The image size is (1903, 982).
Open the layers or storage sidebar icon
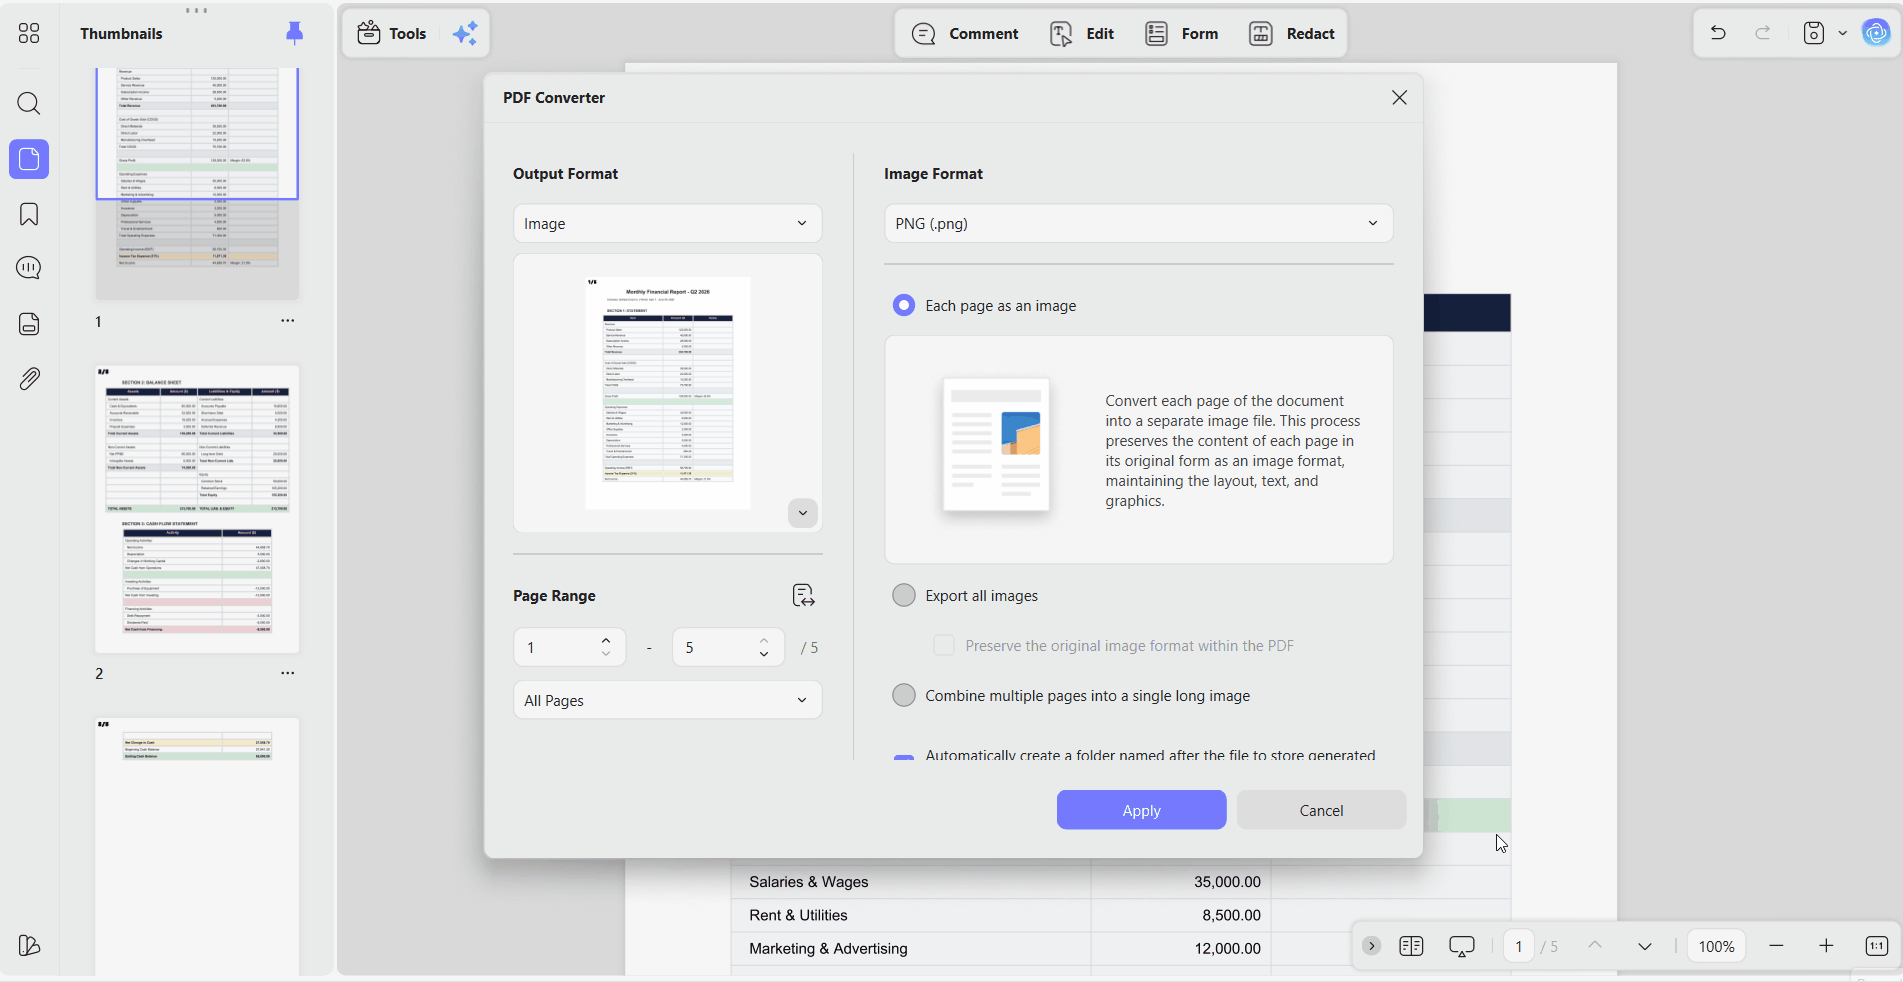point(29,323)
